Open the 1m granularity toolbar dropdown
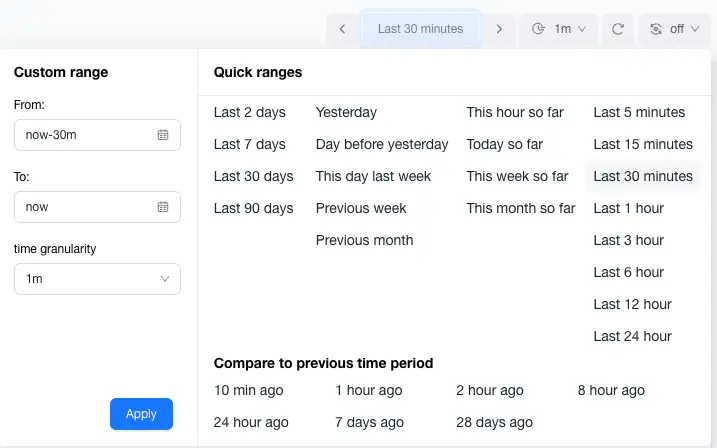717x448 pixels. [x=558, y=29]
